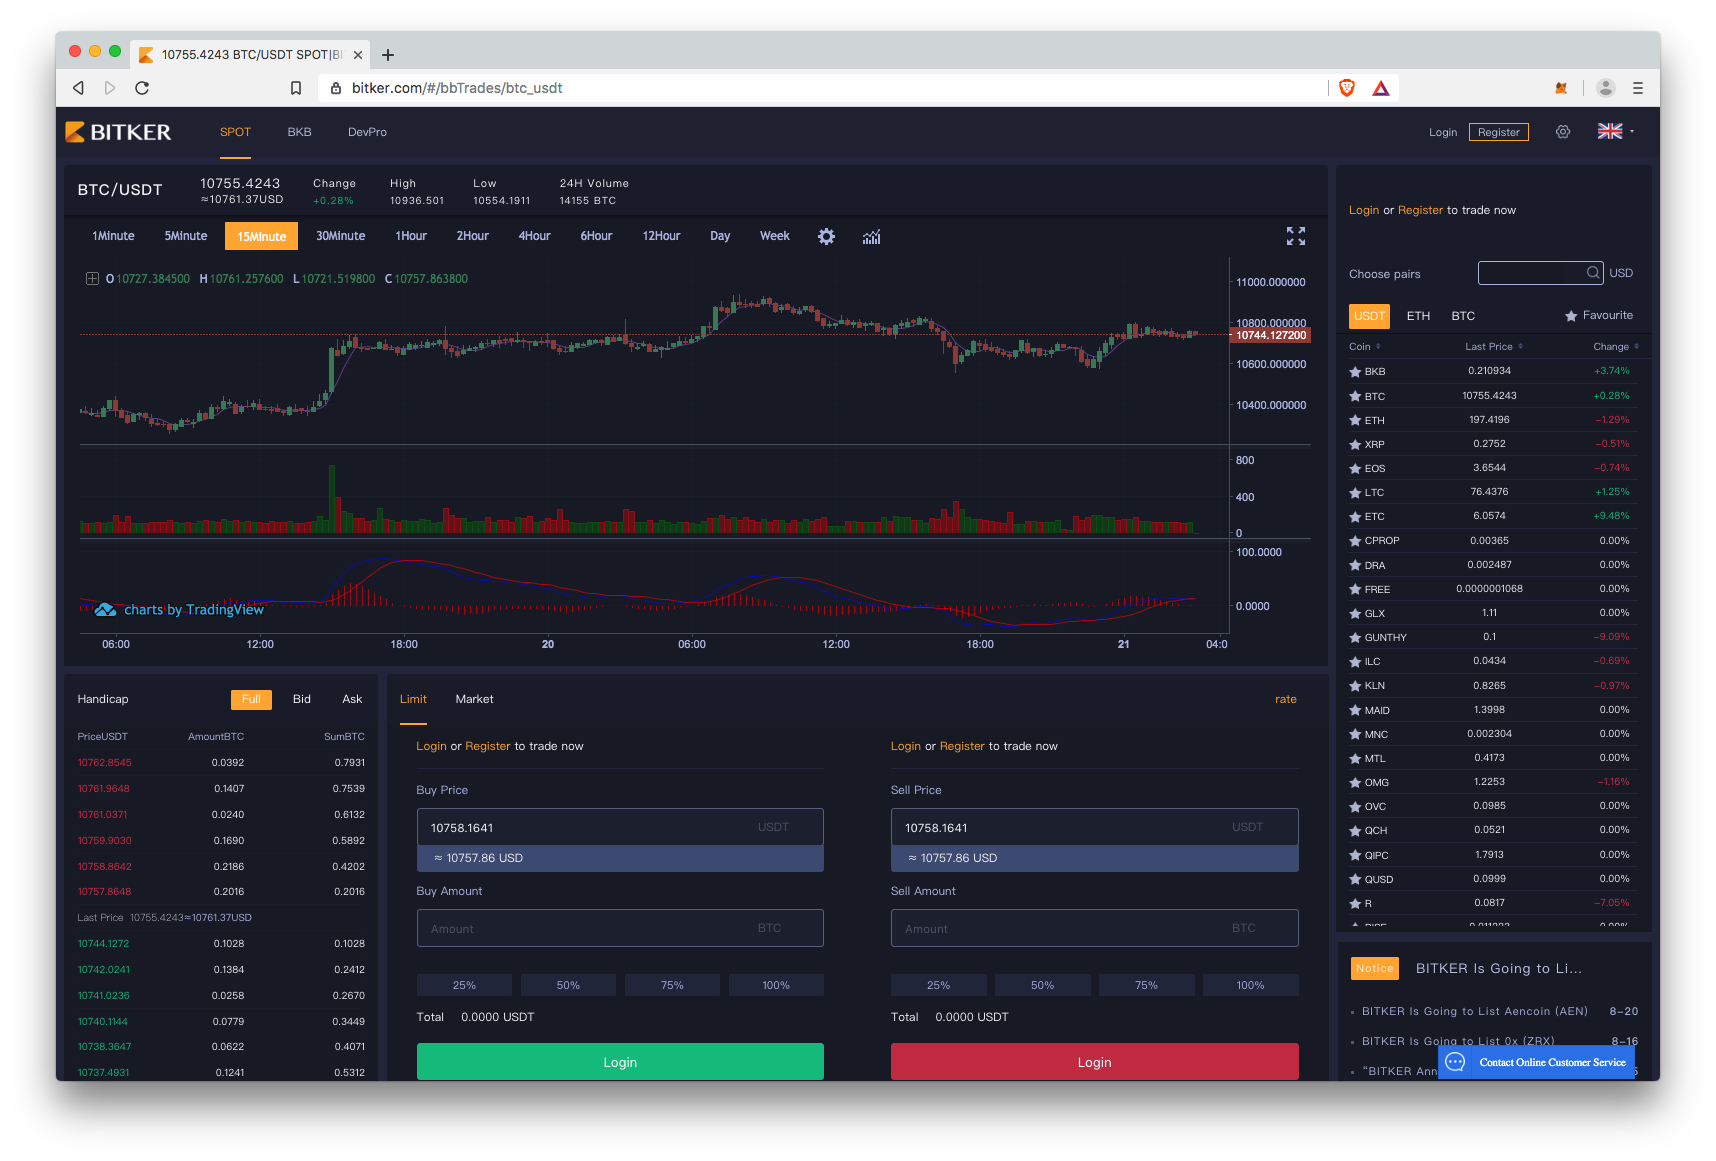Viewport: 1716px width, 1161px height.
Task: Click the Brave shields icon
Action: click(1347, 88)
